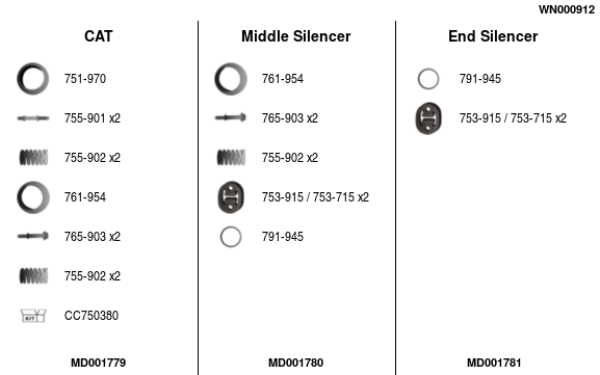Select the 755-901 bolt icon under CAT
Viewport: 600px width, 375px height.
click(x=33, y=118)
